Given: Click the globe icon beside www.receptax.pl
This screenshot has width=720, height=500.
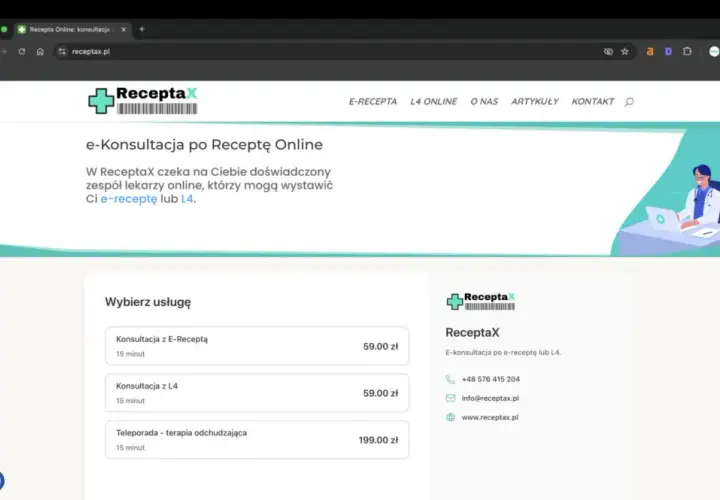Looking at the screenshot, I should [x=450, y=417].
